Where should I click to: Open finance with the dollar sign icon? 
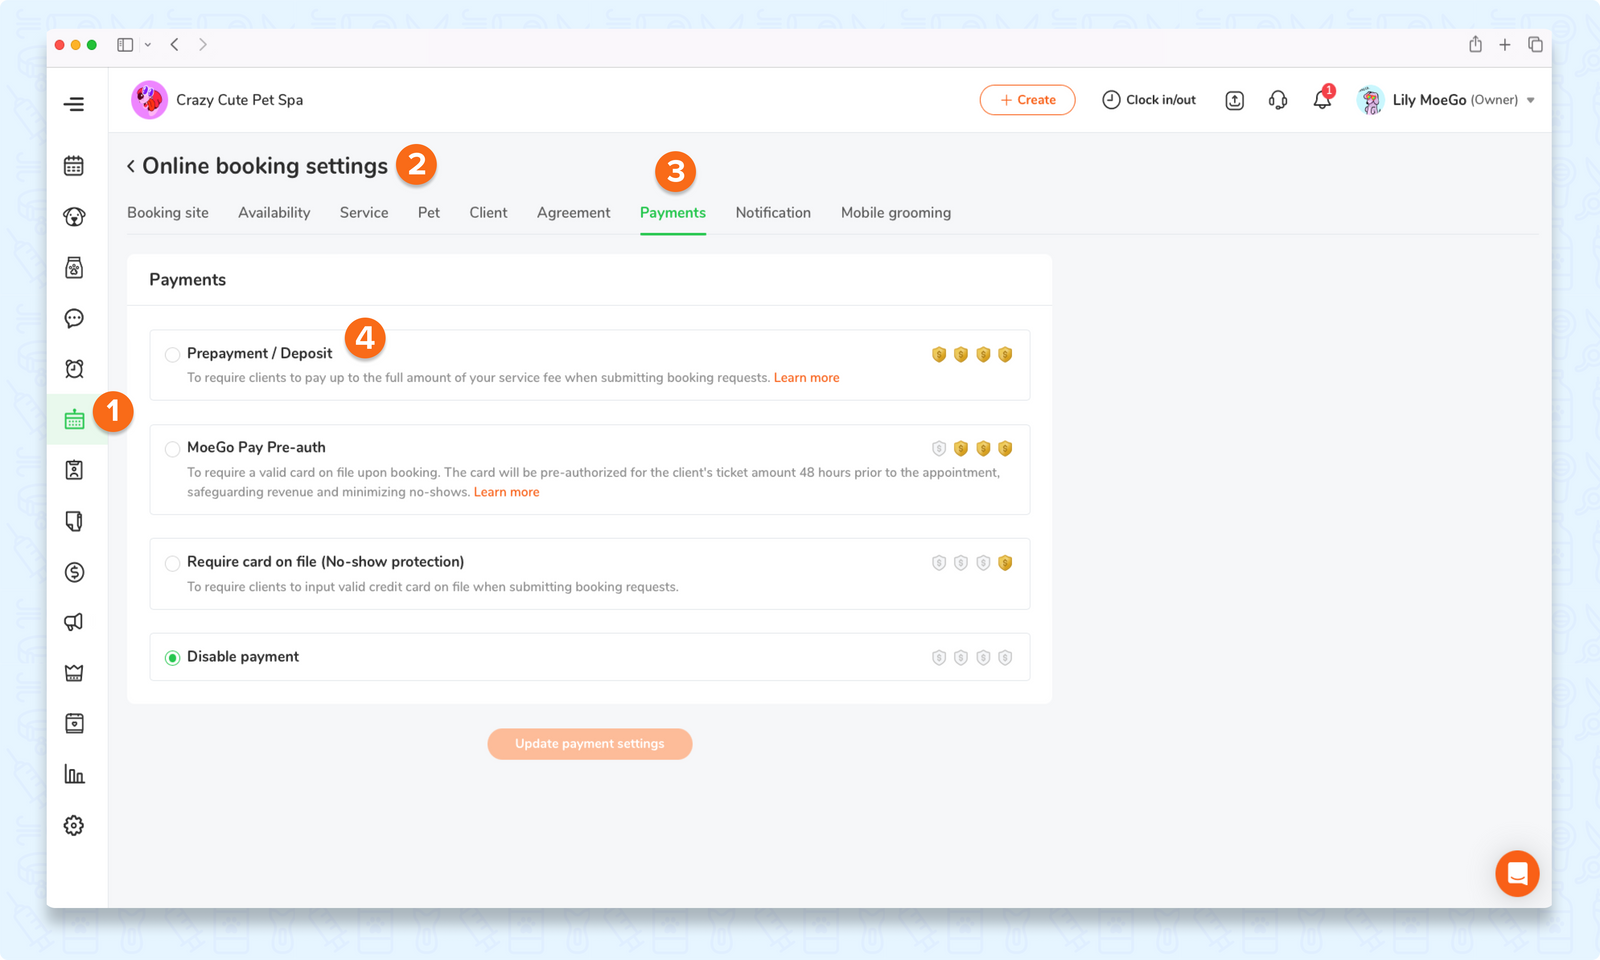pyautogui.click(x=74, y=572)
